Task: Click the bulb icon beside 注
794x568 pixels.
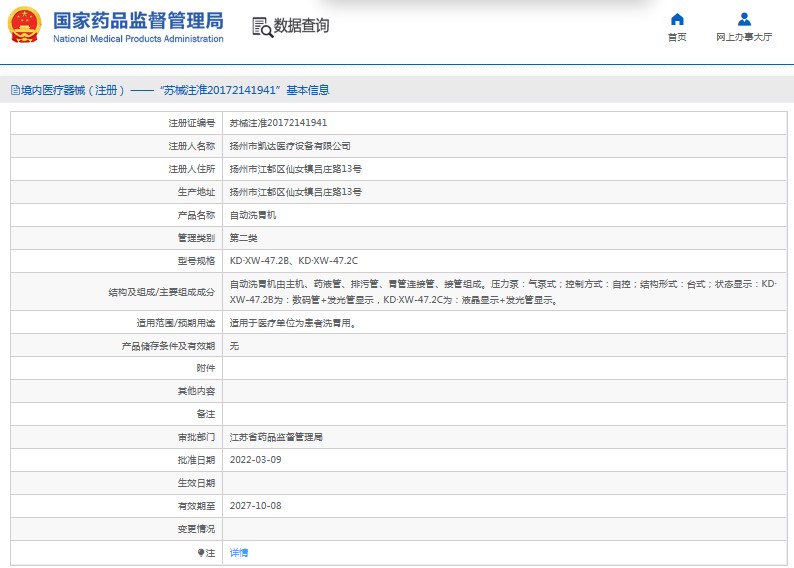Action: [201, 552]
